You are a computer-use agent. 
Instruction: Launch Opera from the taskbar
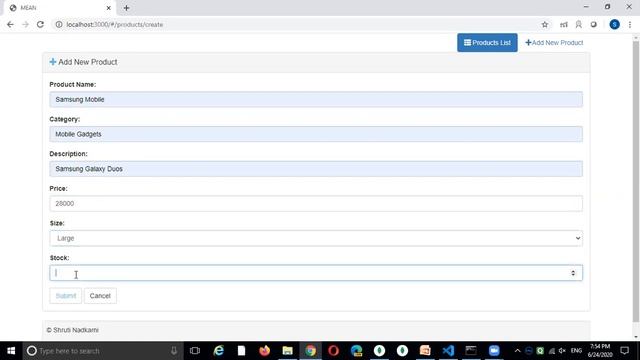(x=333, y=351)
